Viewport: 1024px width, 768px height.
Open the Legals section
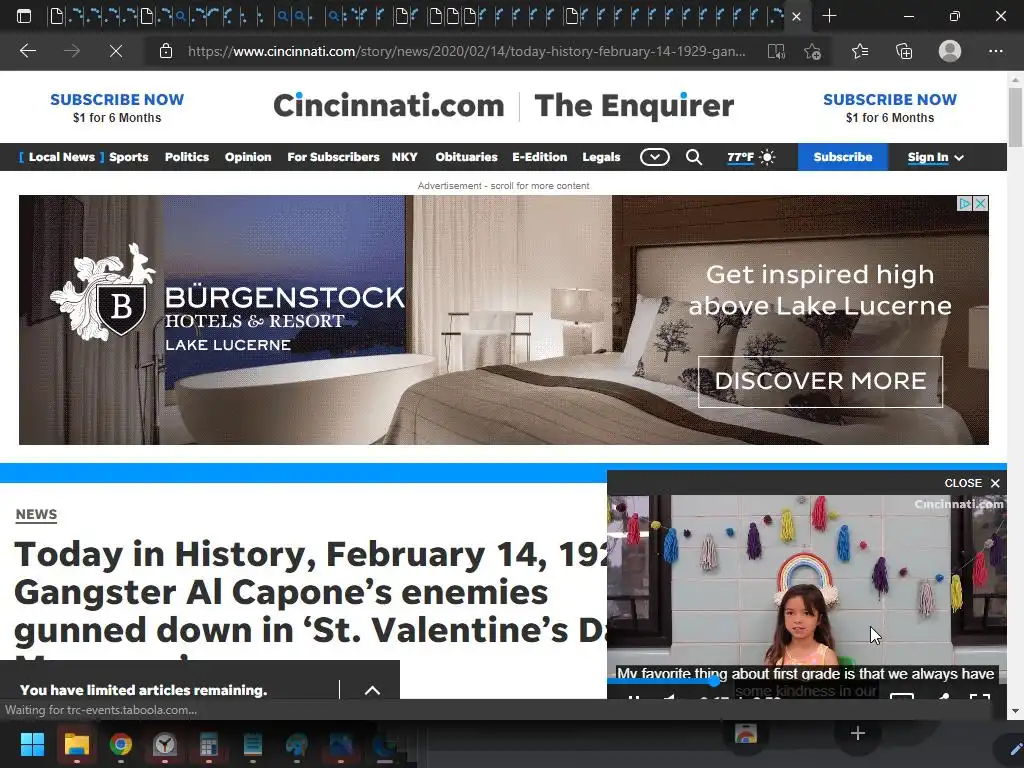601,157
